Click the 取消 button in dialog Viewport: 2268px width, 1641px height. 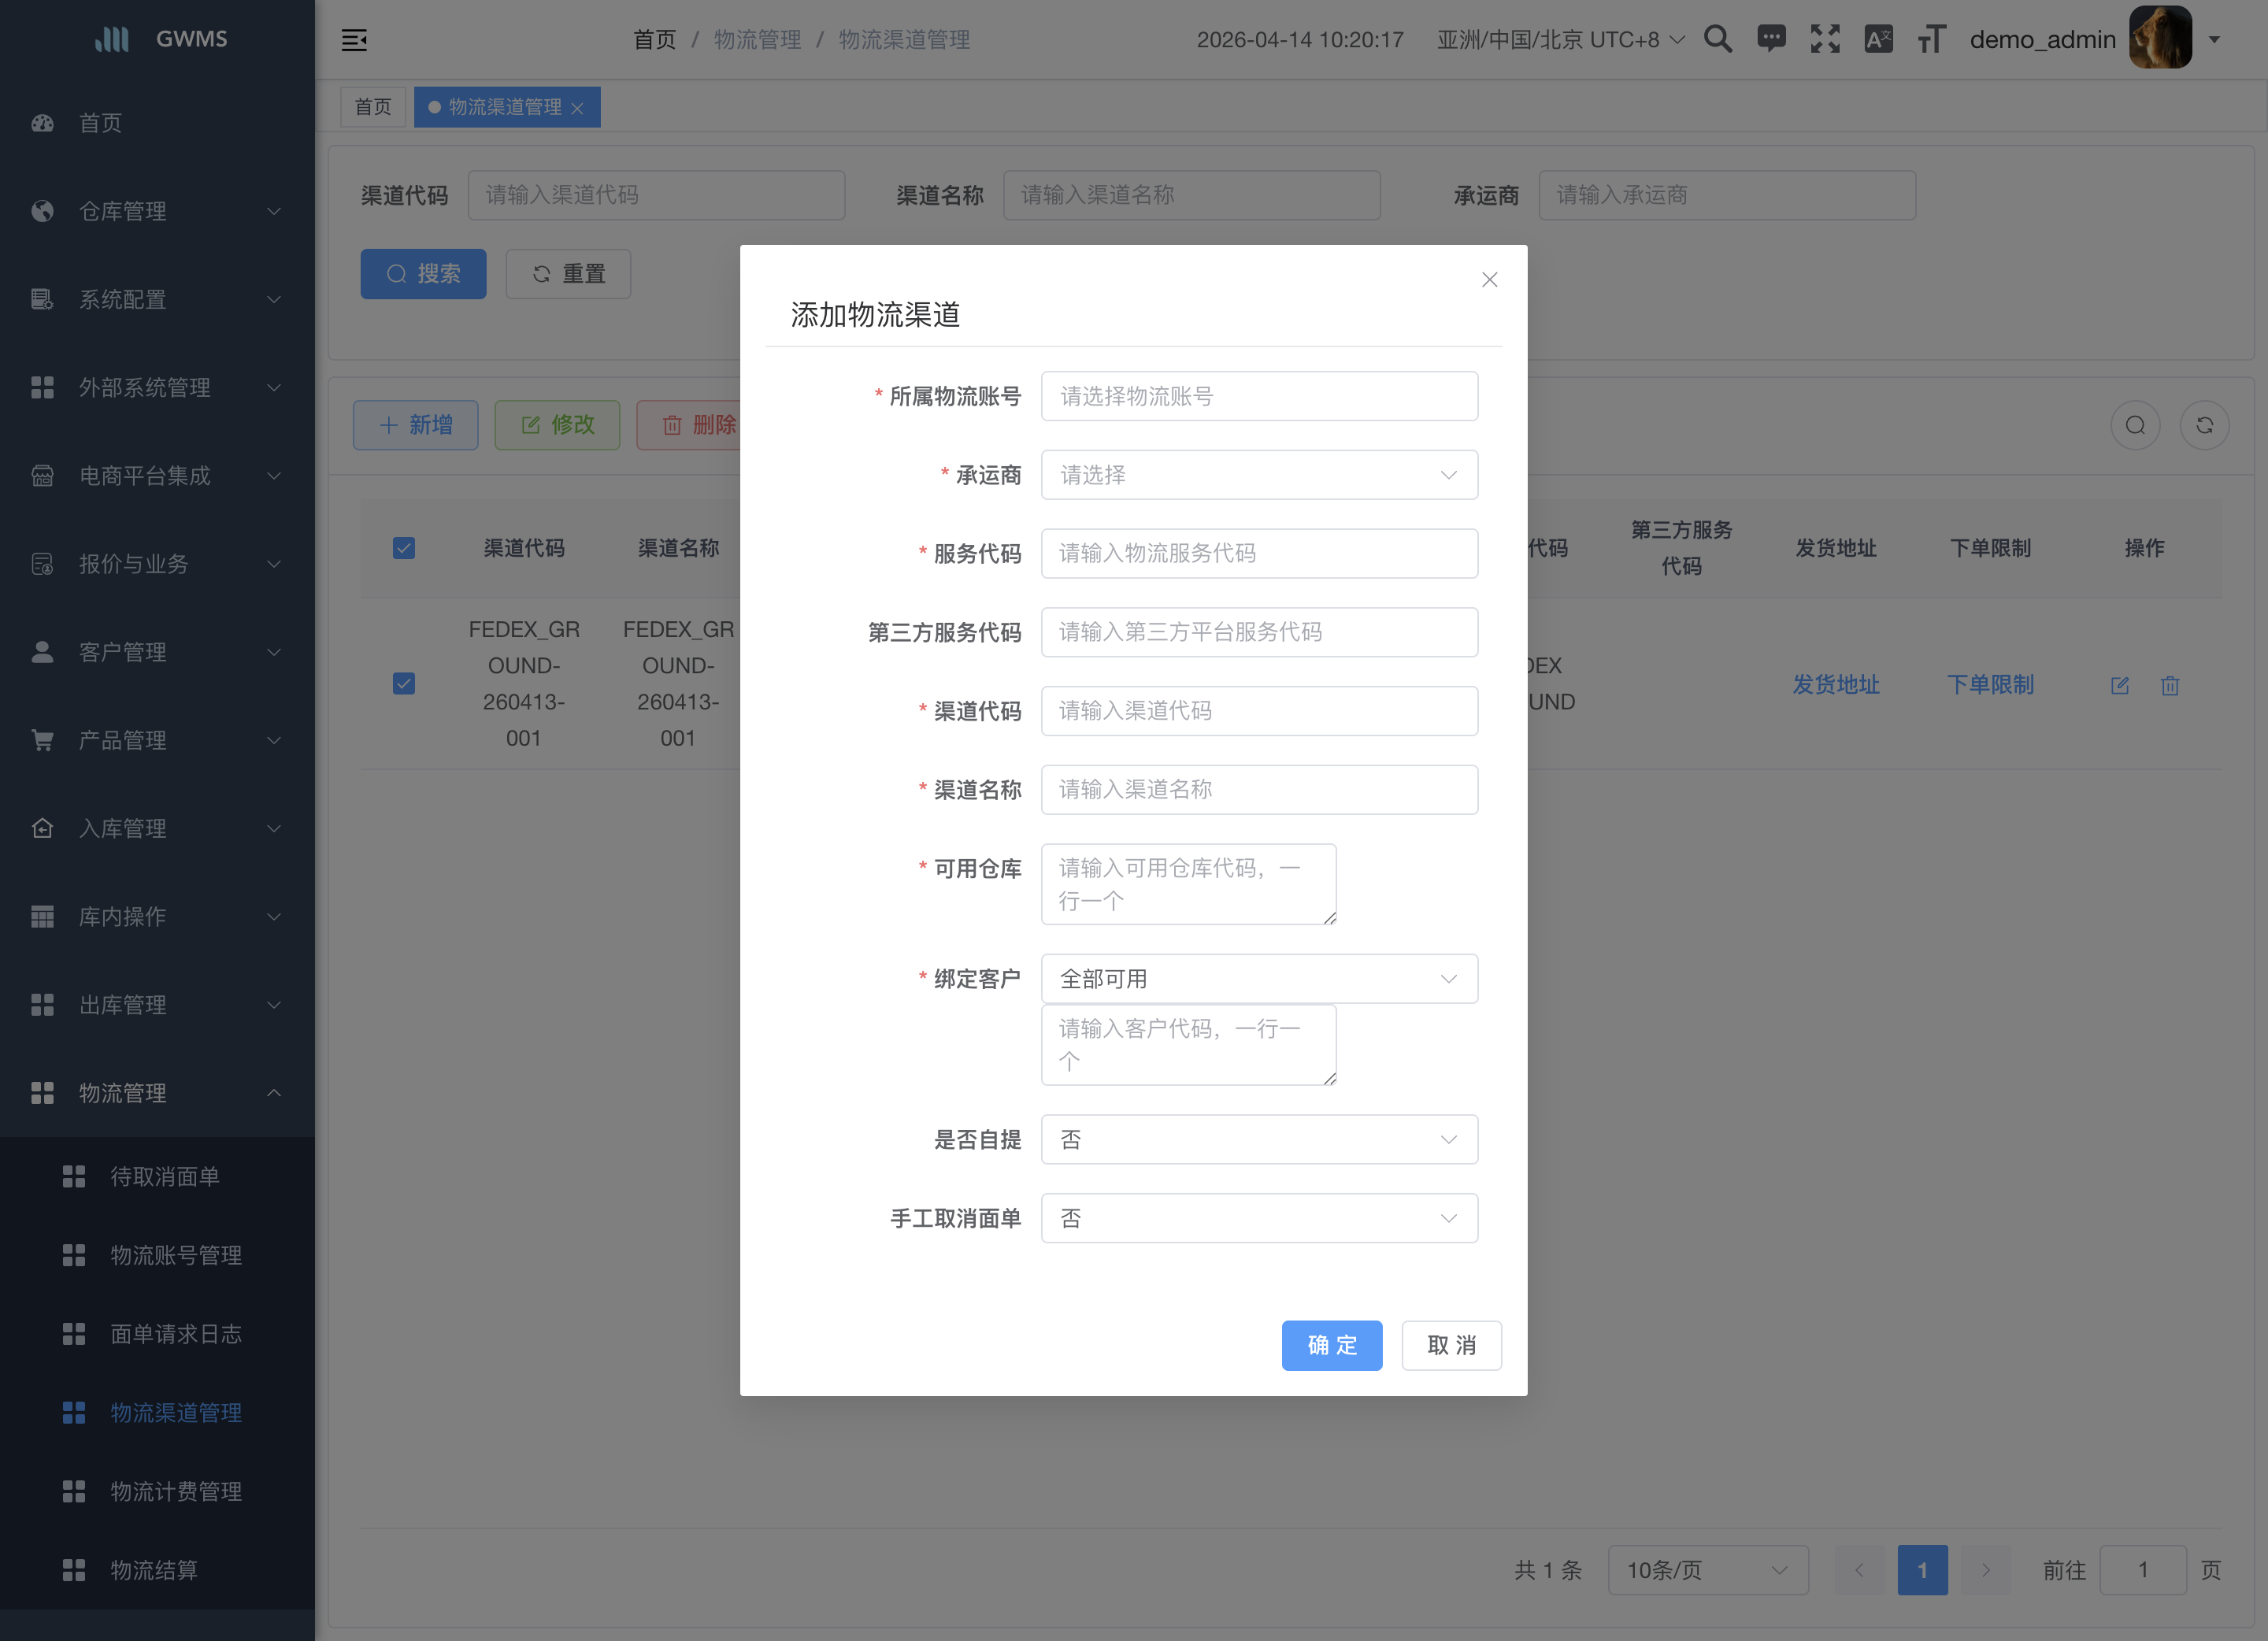tap(1451, 1345)
